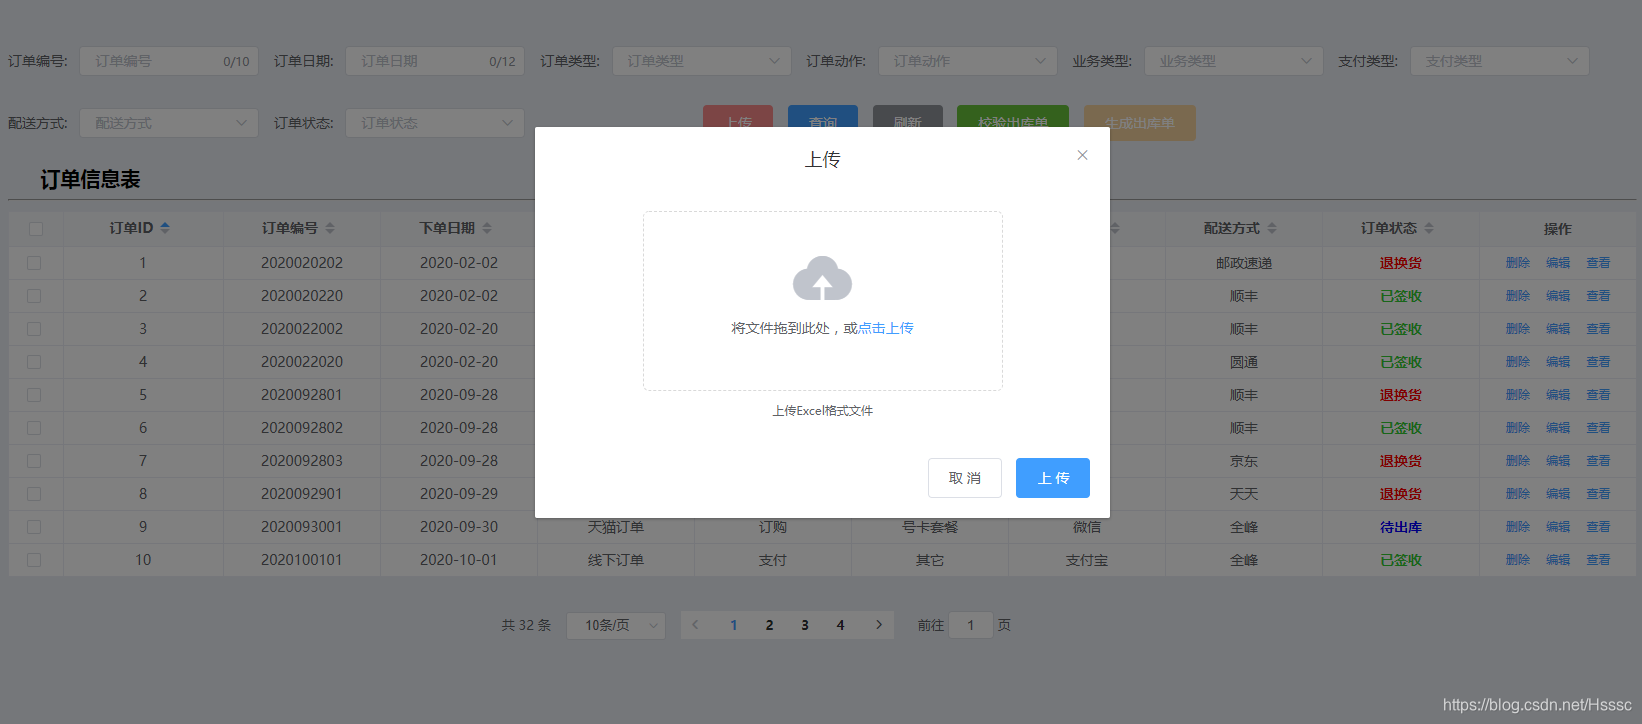Go to previous page arrow
This screenshot has width=1642, height=724.
tap(695, 625)
